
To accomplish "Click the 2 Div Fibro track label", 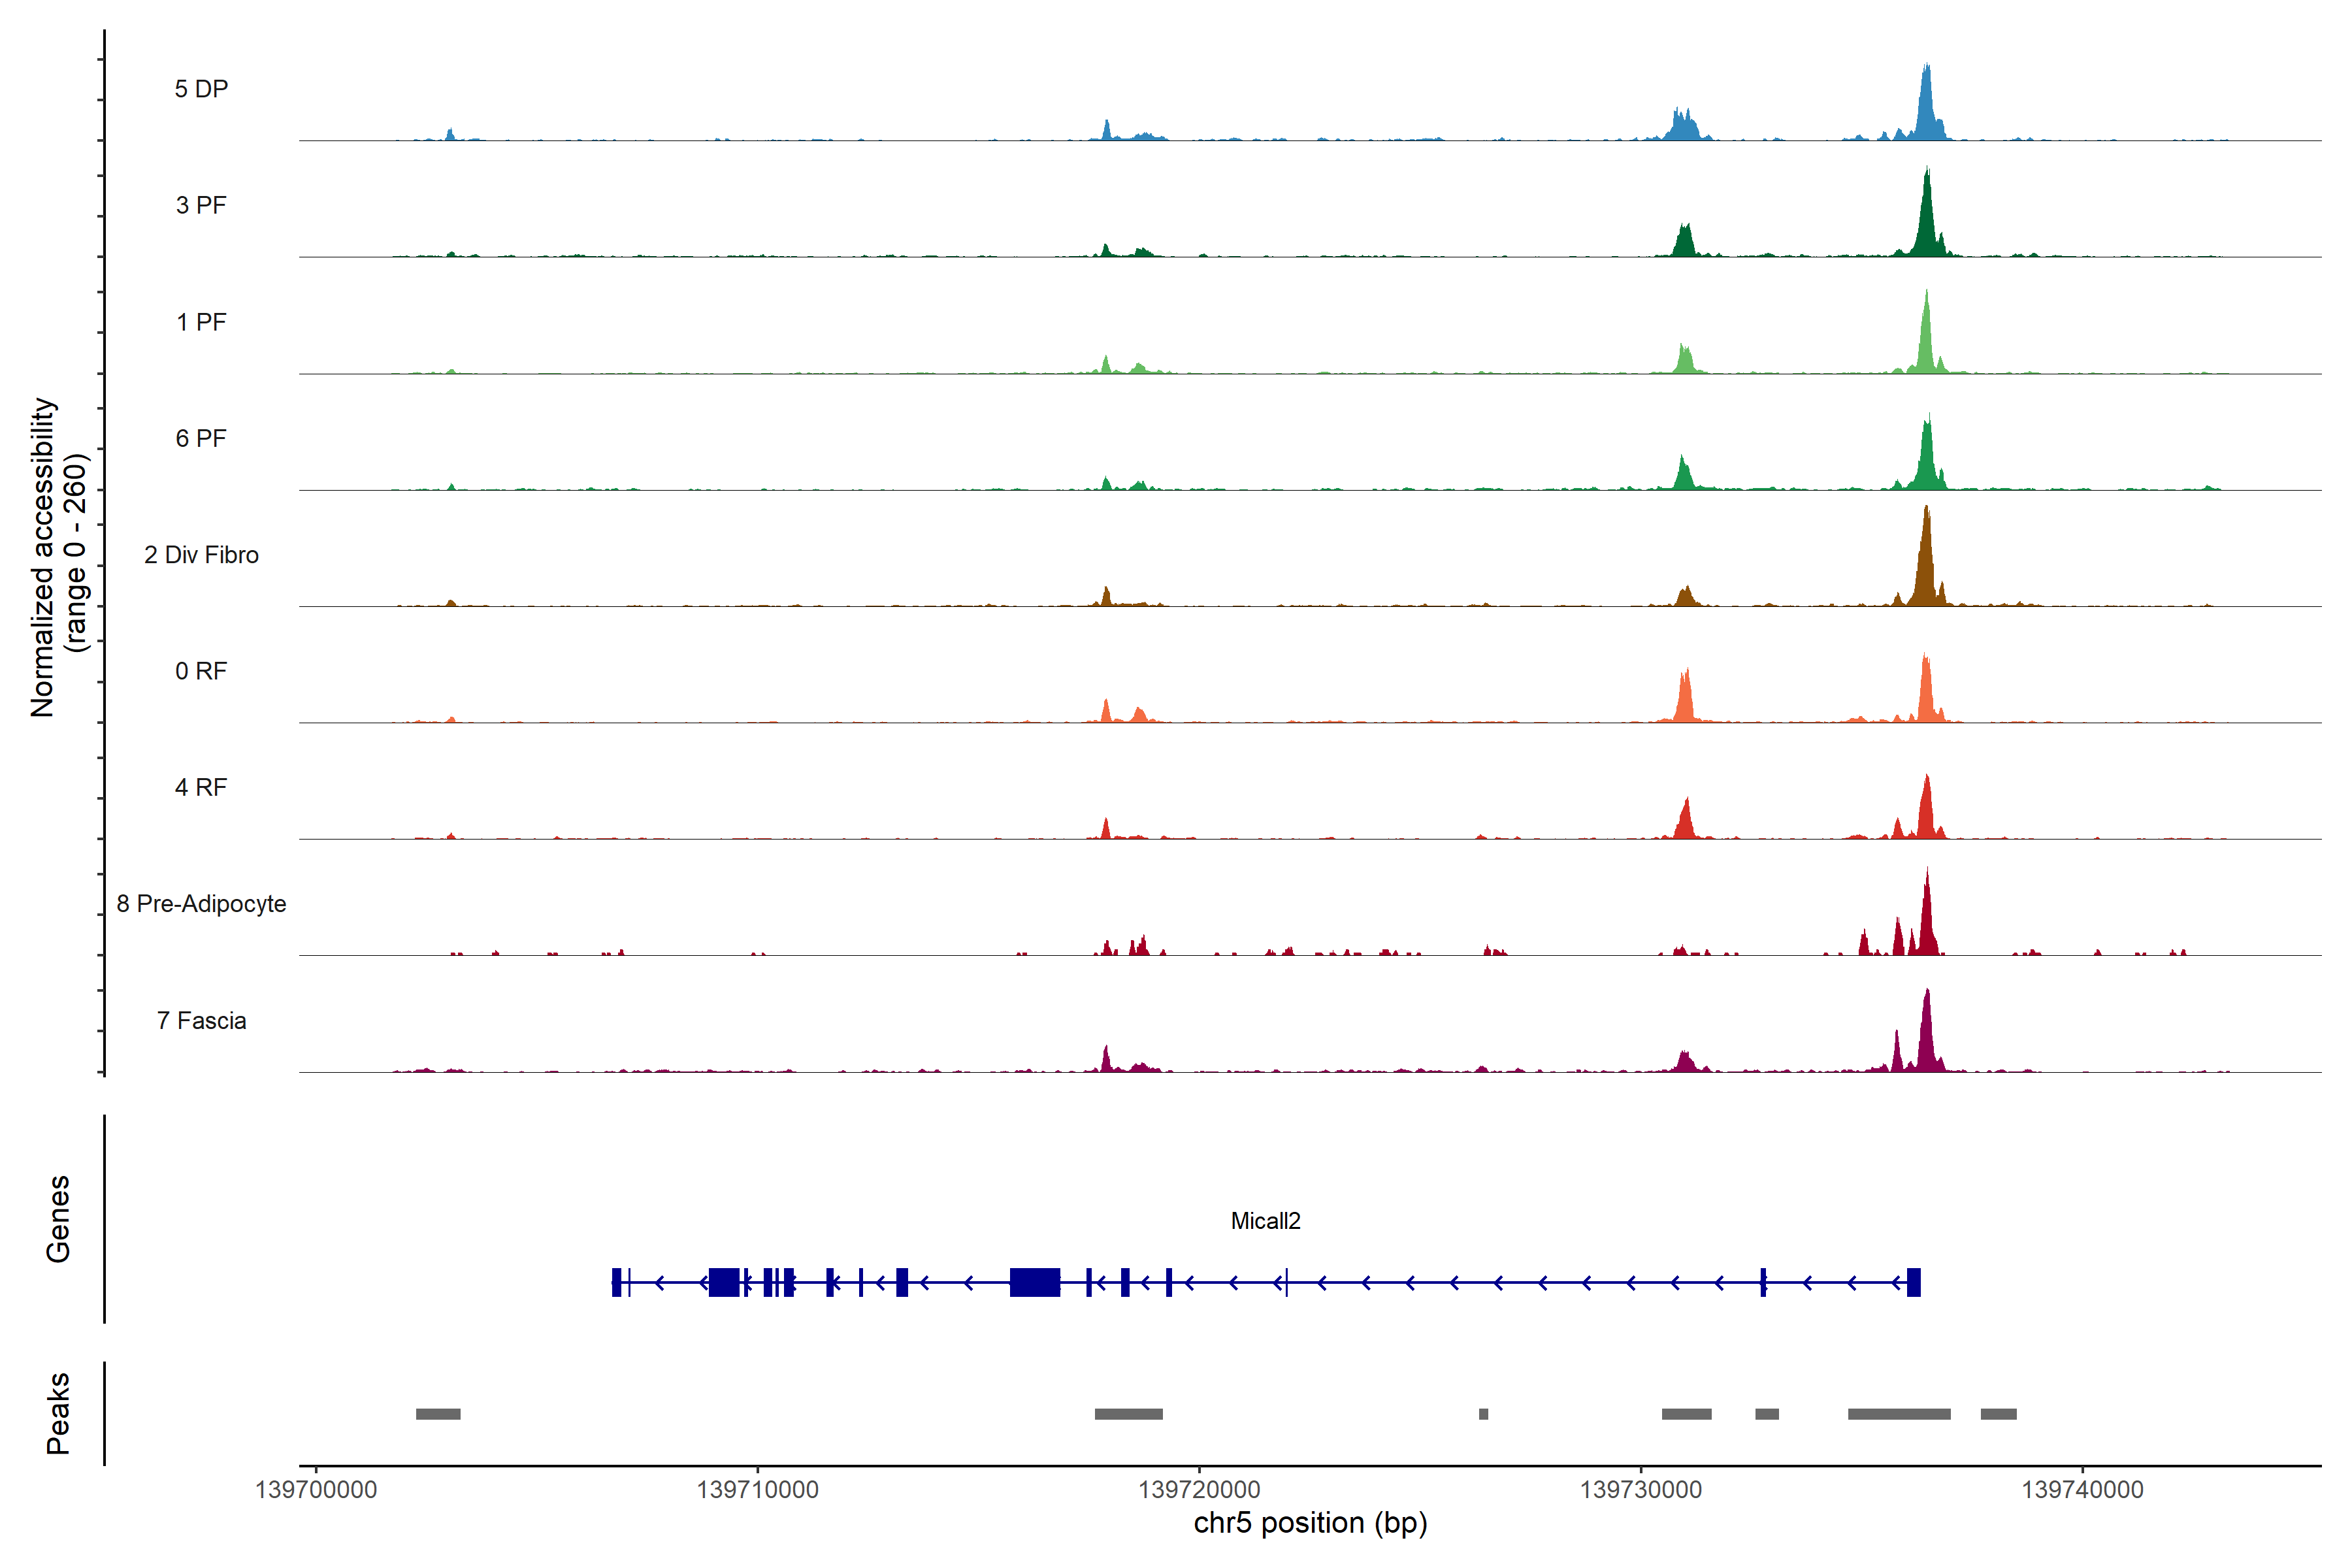I will coord(201,555).
